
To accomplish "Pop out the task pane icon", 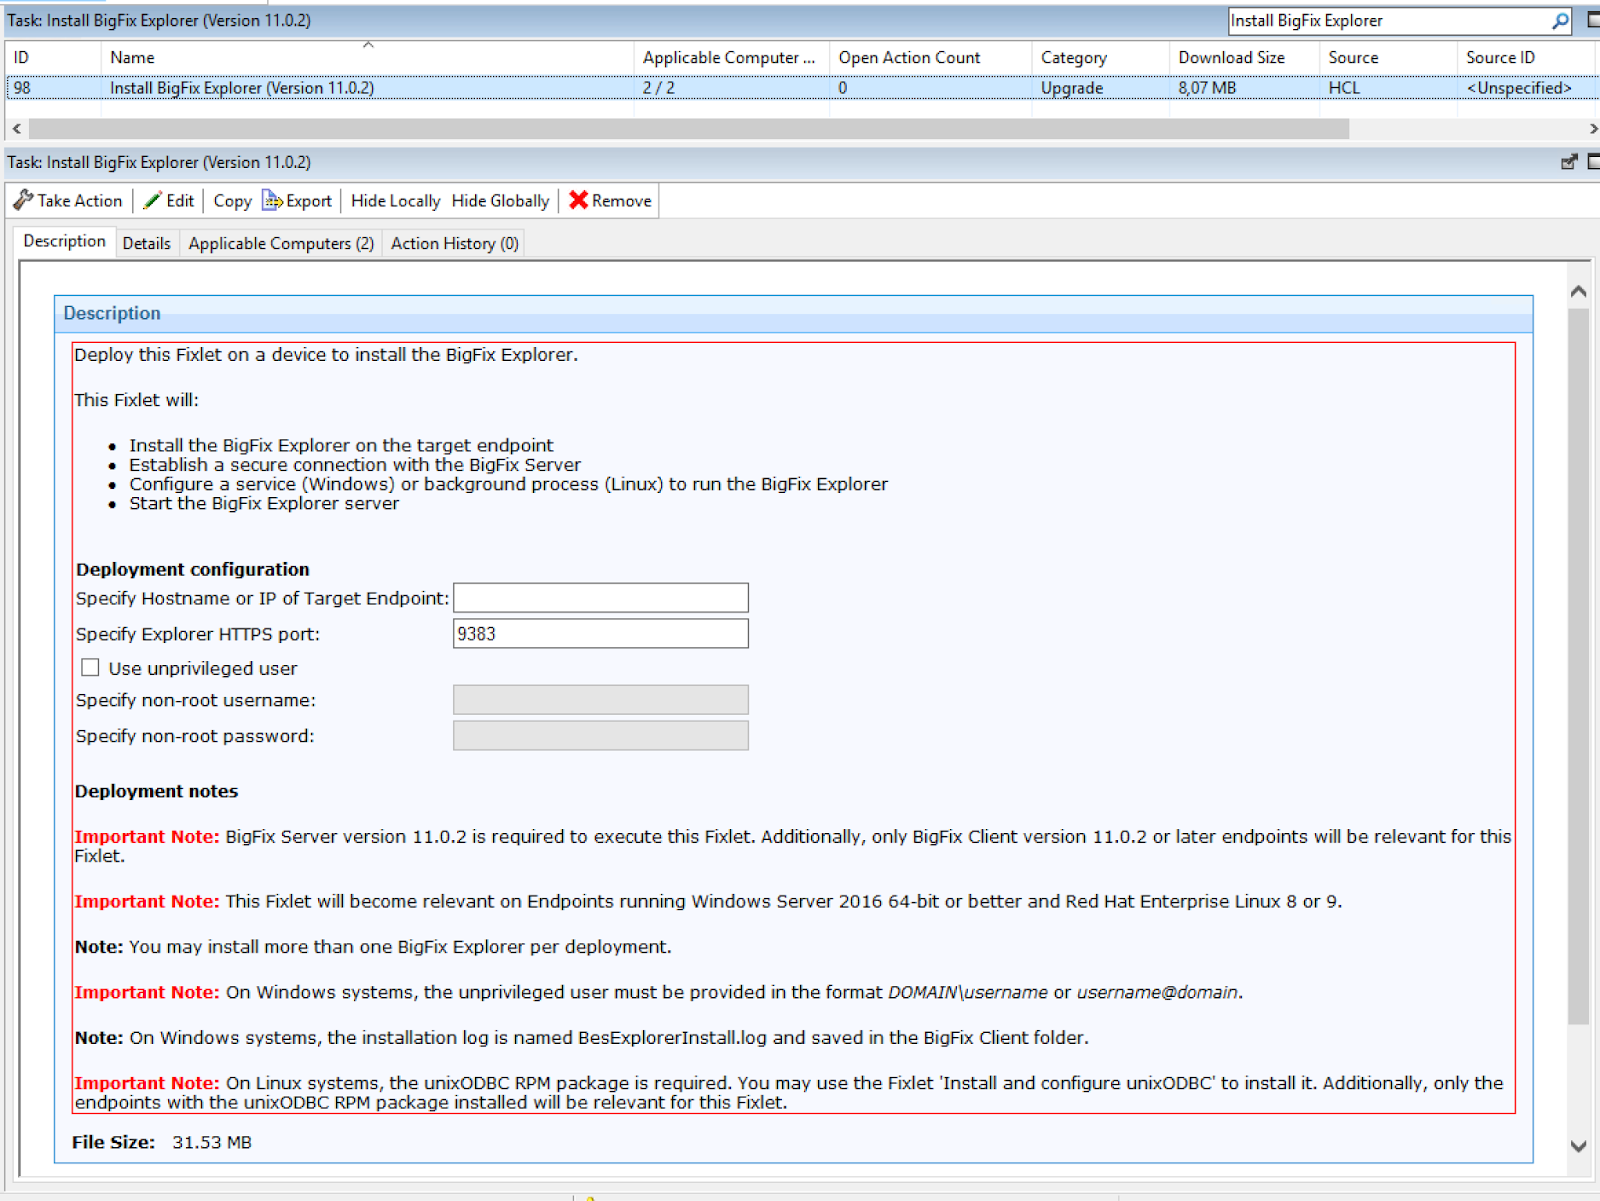I will tap(1569, 162).
